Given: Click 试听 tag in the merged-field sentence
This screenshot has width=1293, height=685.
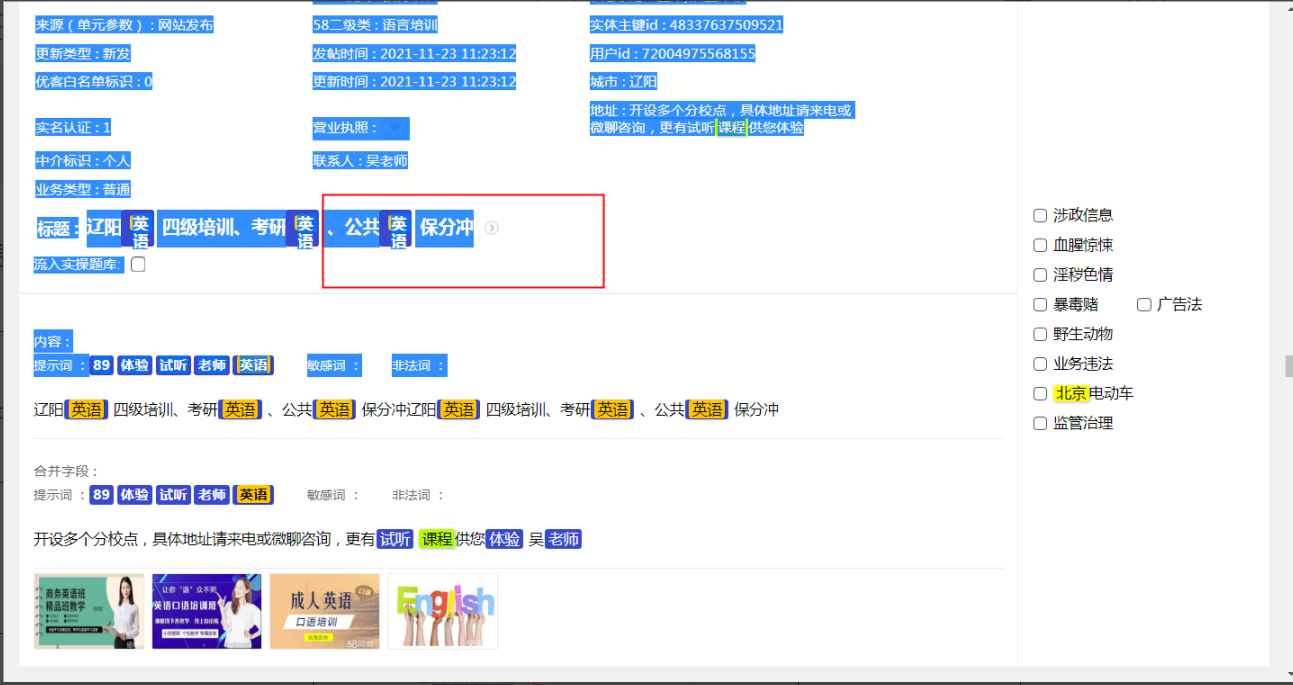Looking at the screenshot, I should click(394, 540).
